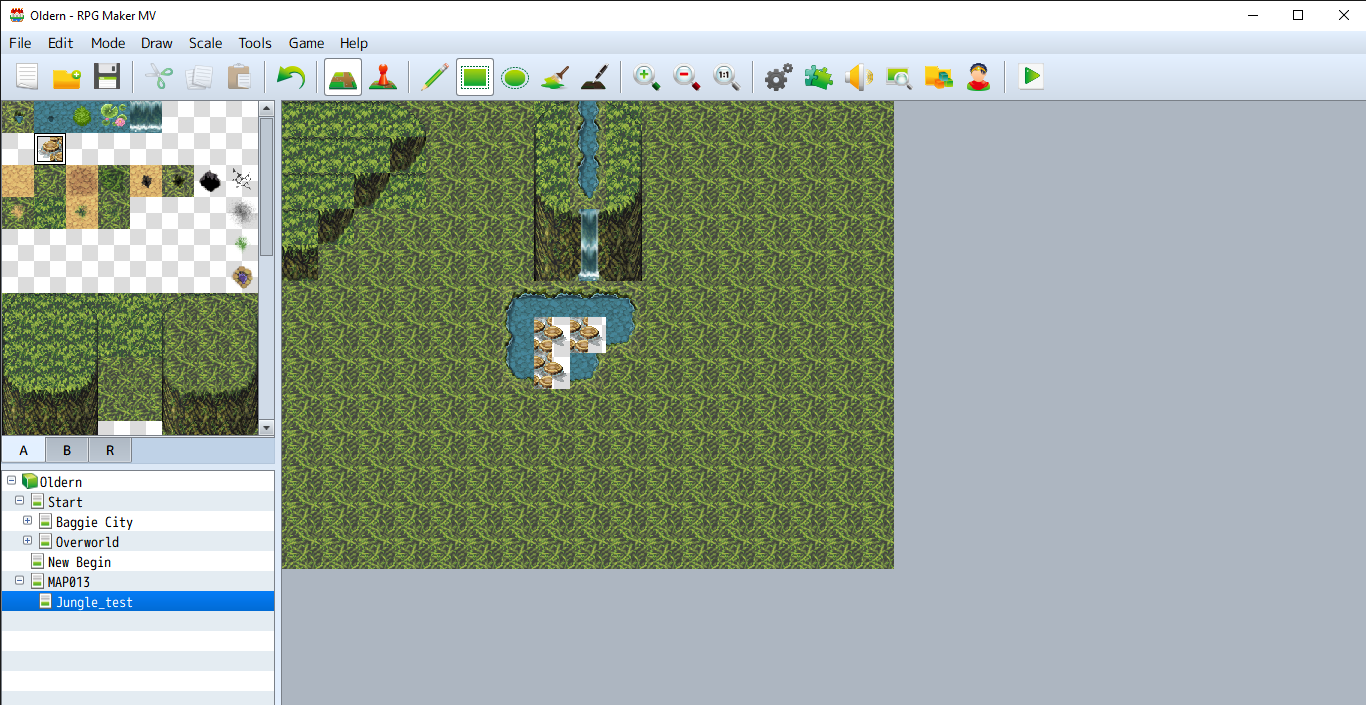This screenshot has width=1366, height=705.
Task: Select the Baggie City map
Action: click(94, 522)
